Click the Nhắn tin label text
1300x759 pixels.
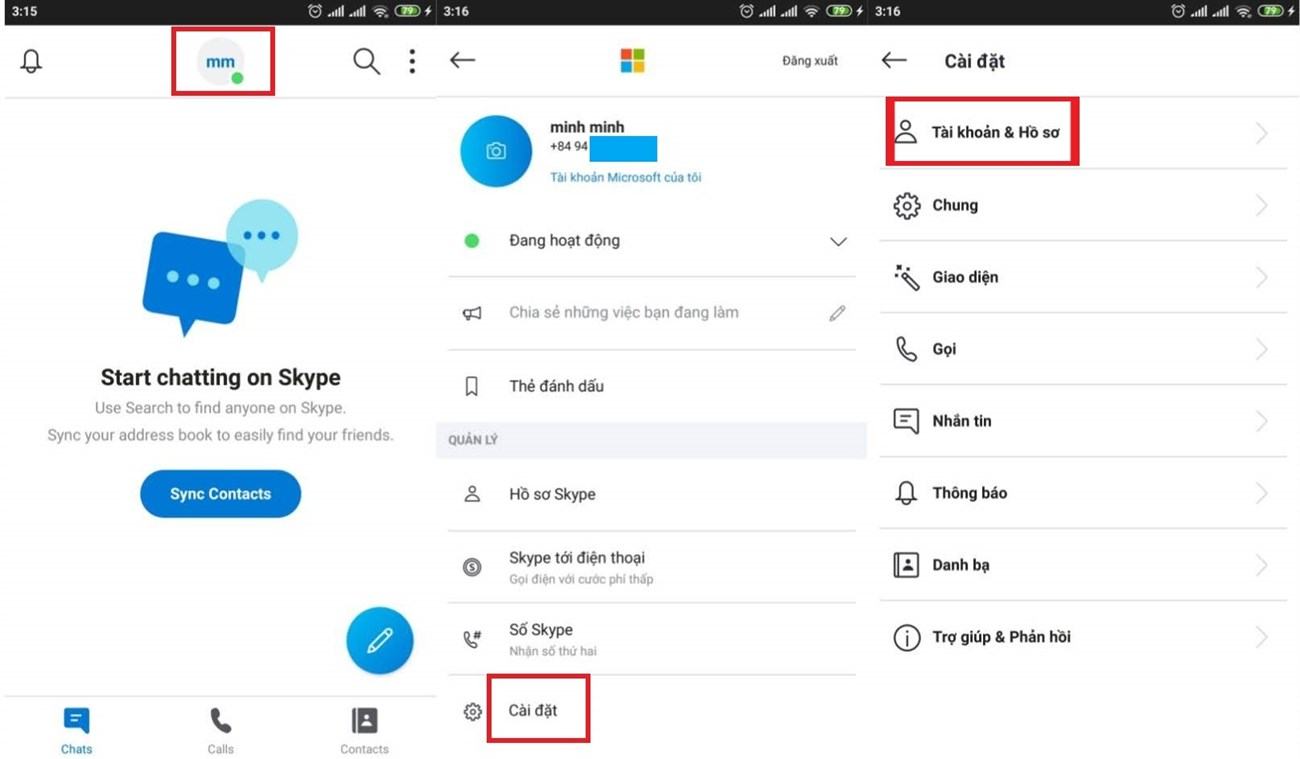coord(962,421)
